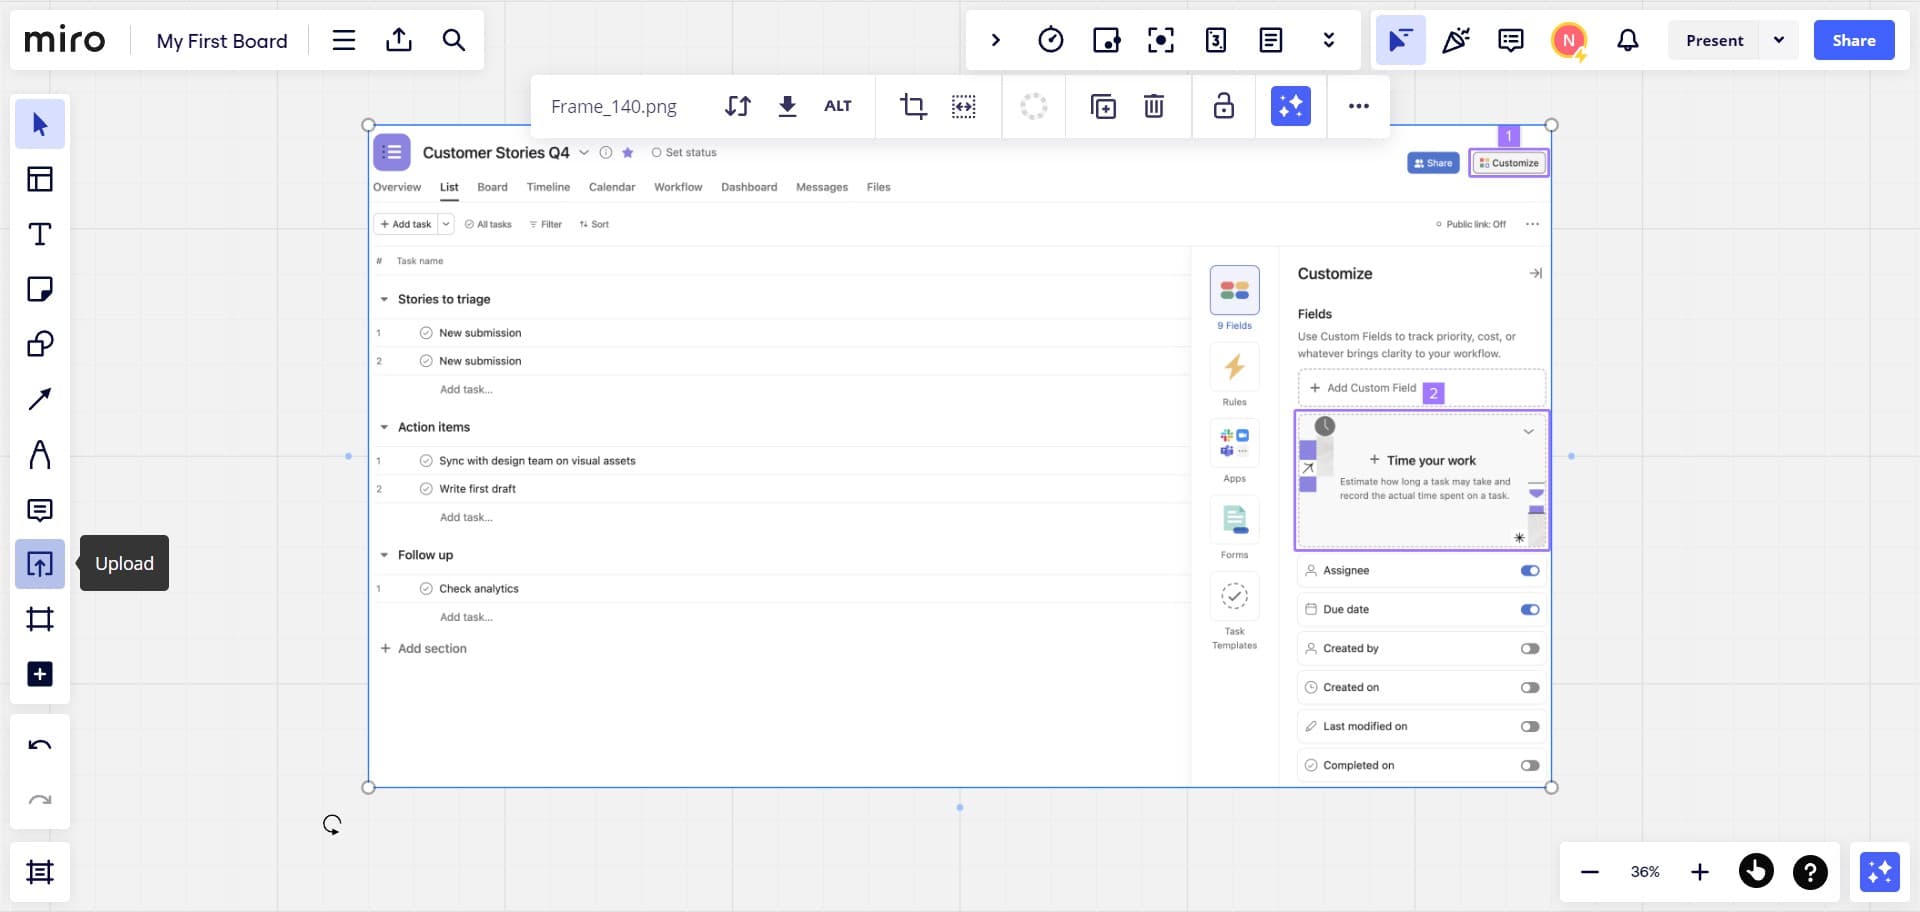The image size is (1920, 912).
Task: Crop the selected image
Action: (x=912, y=106)
